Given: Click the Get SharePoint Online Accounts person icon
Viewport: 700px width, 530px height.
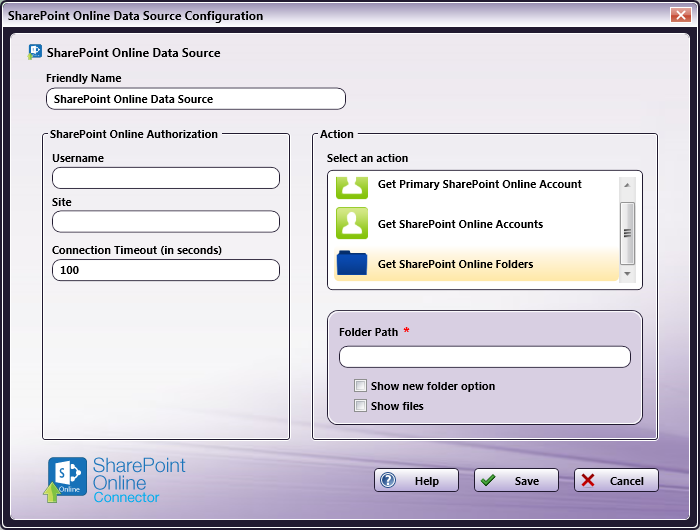Looking at the screenshot, I should tap(352, 223).
